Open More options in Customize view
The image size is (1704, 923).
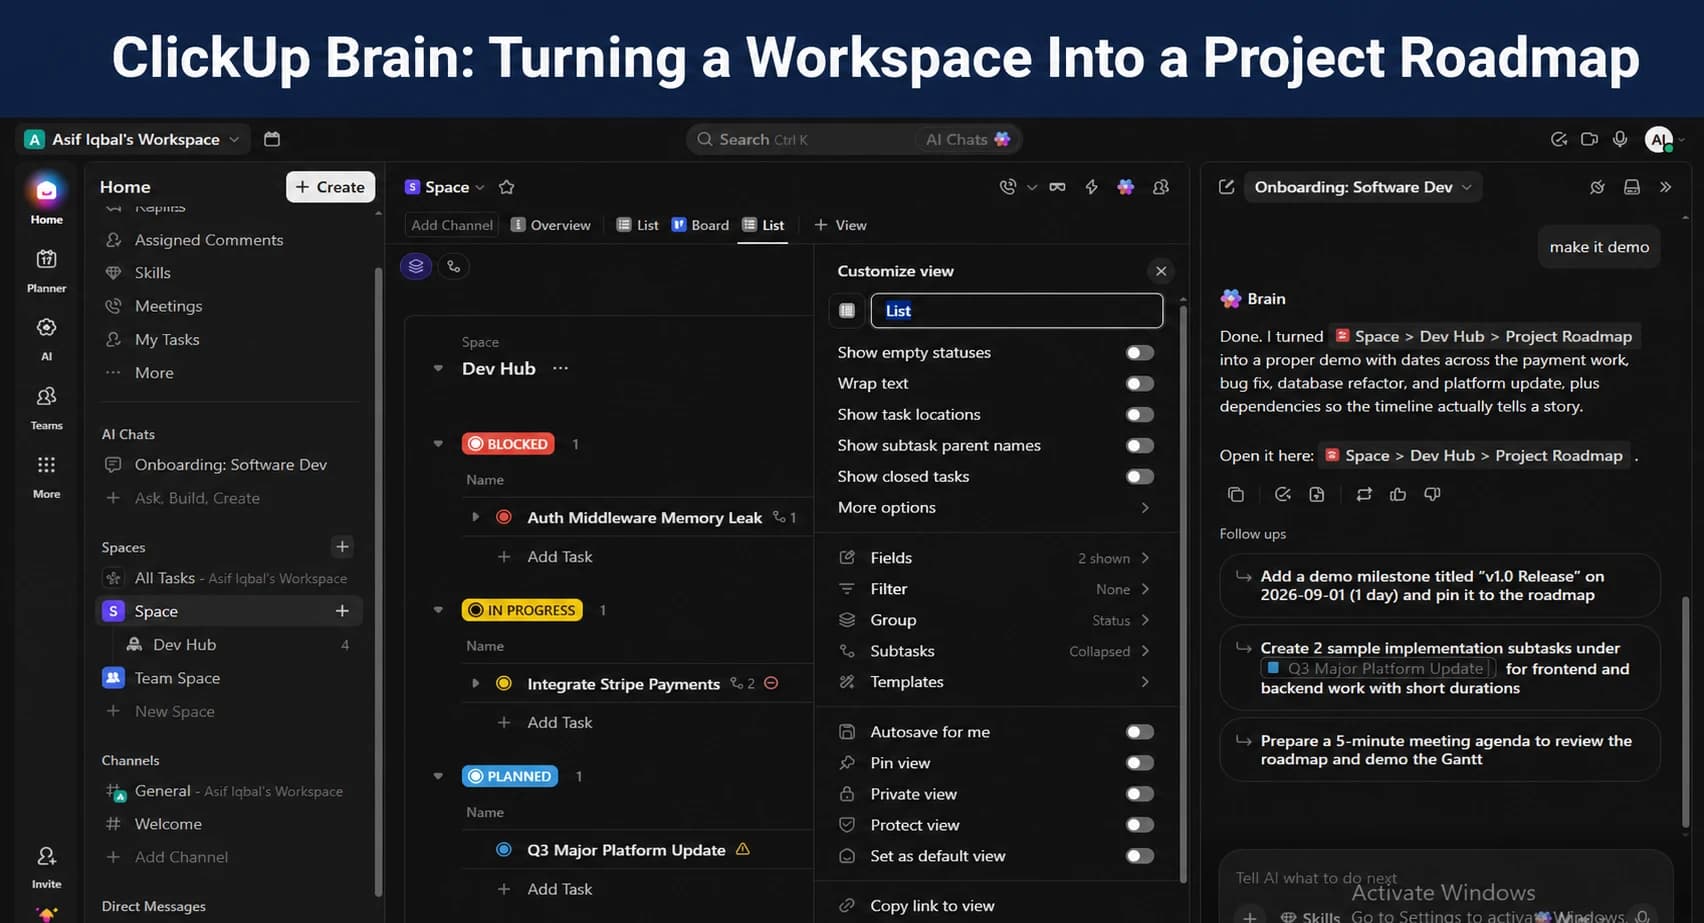994,508
